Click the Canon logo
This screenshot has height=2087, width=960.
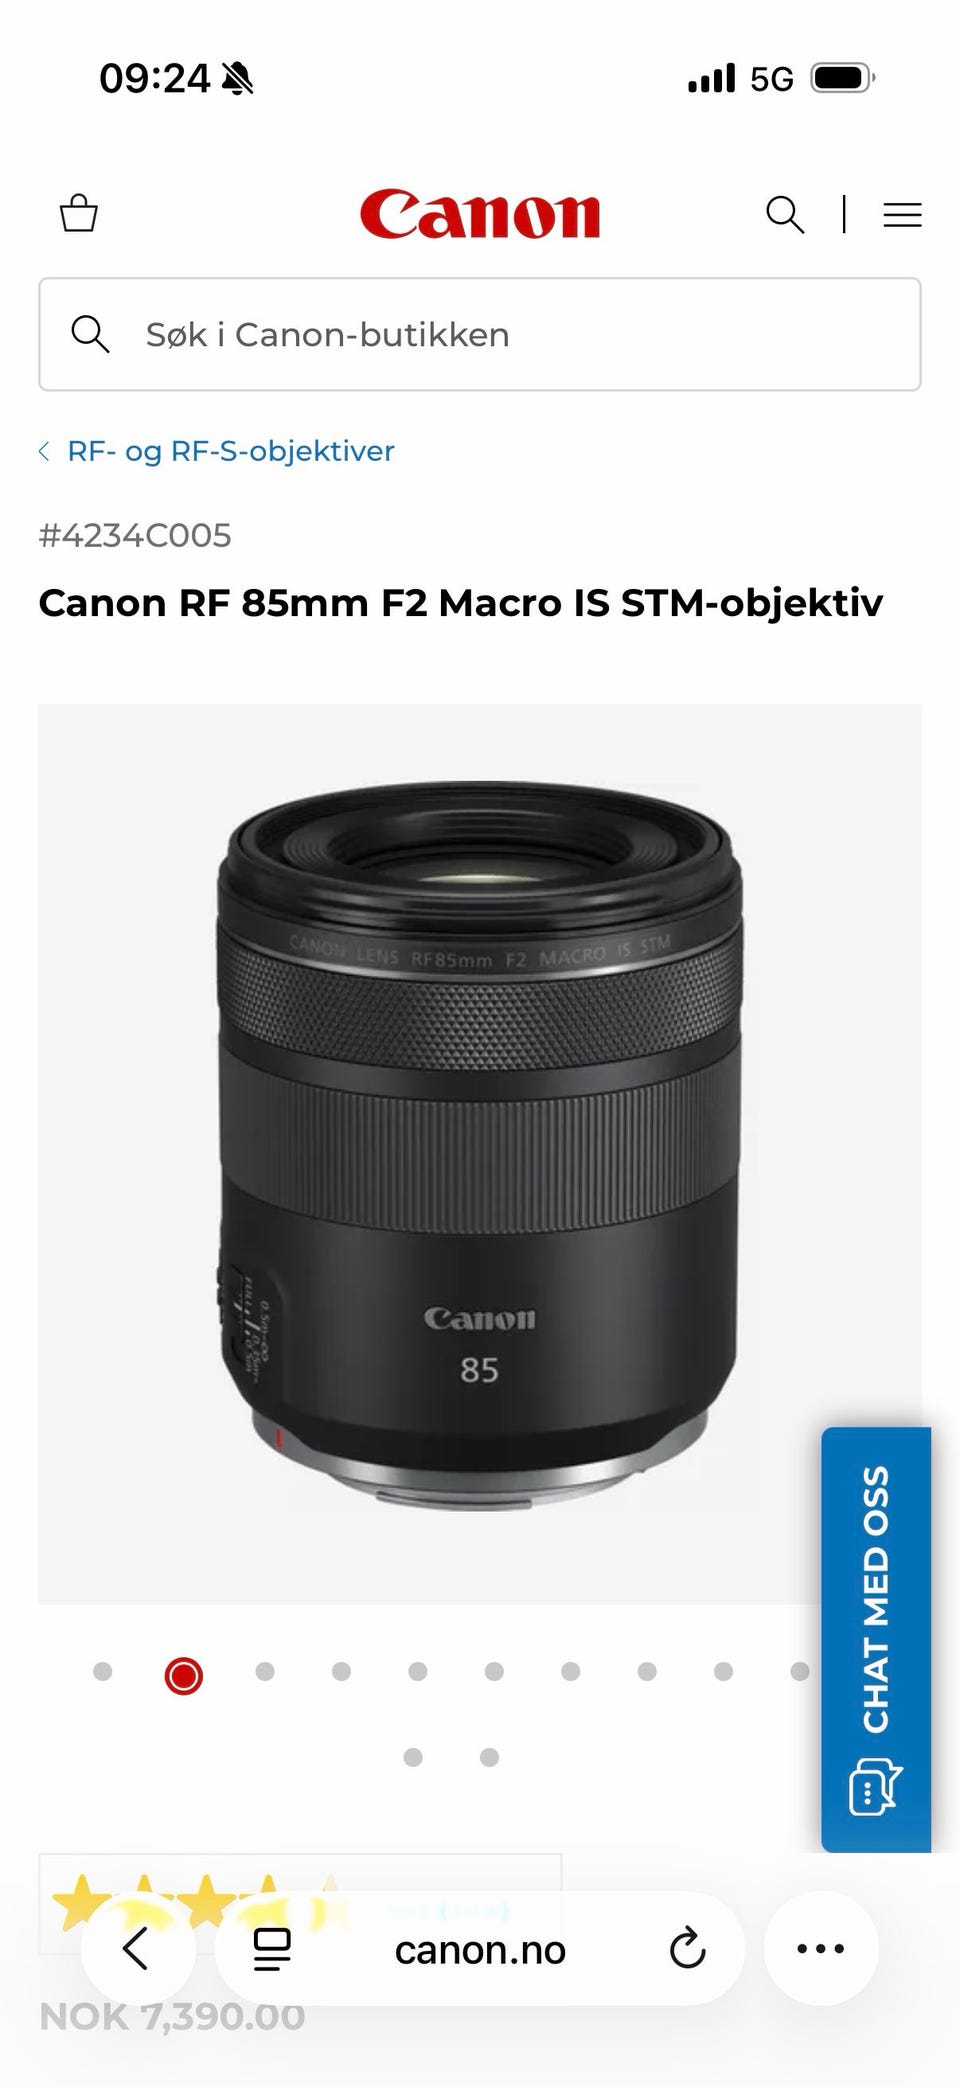click(x=480, y=214)
